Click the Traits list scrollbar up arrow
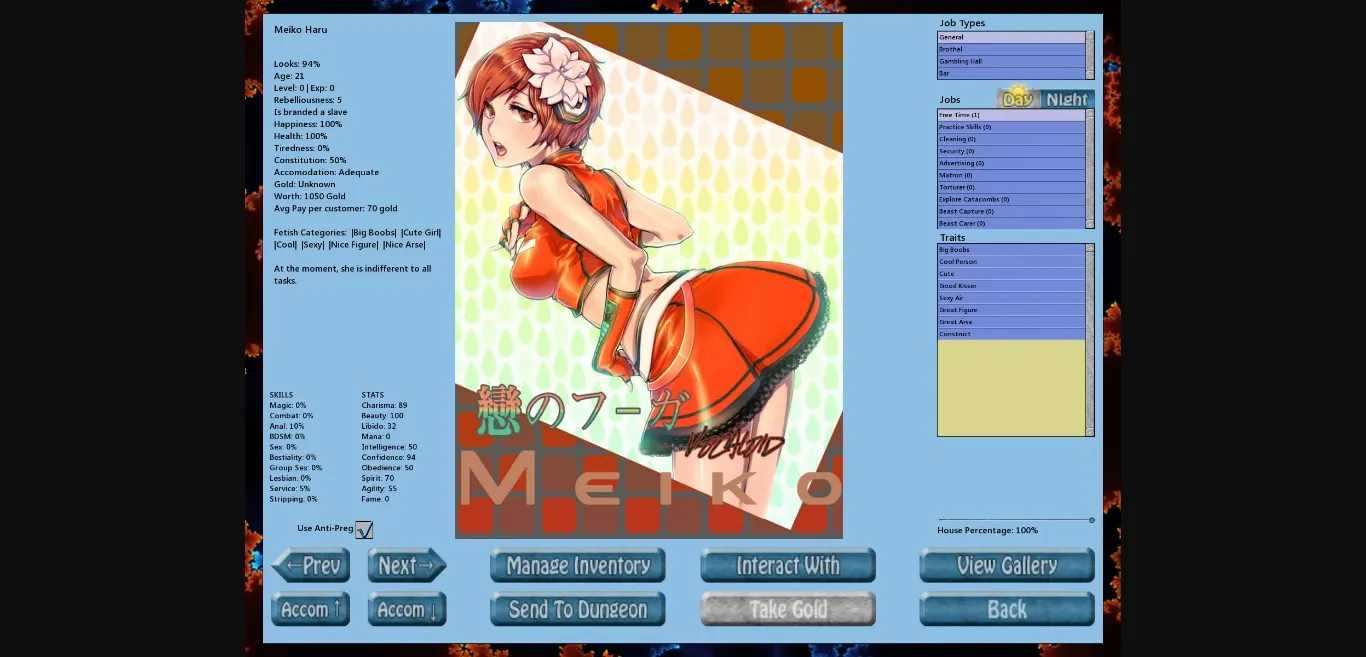Screen dimensions: 1366x657 [x=1089, y=247]
